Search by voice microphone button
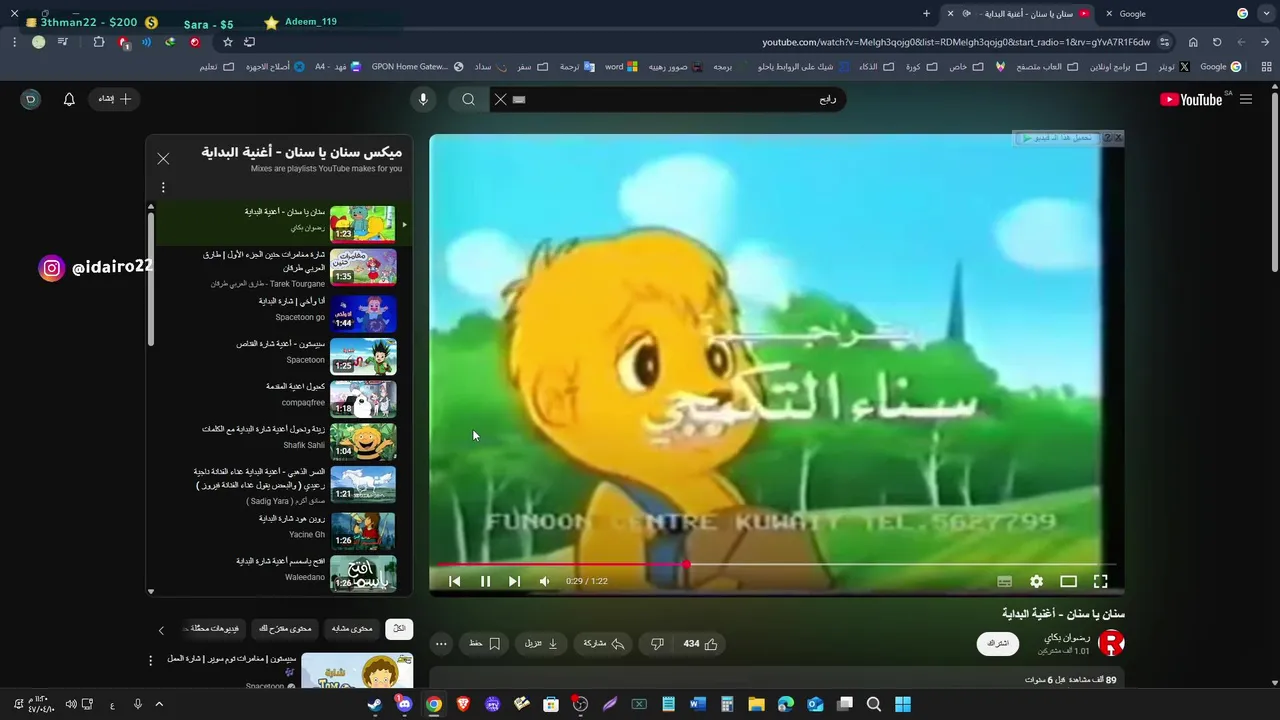The width and height of the screenshot is (1280, 720). tap(423, 99)
